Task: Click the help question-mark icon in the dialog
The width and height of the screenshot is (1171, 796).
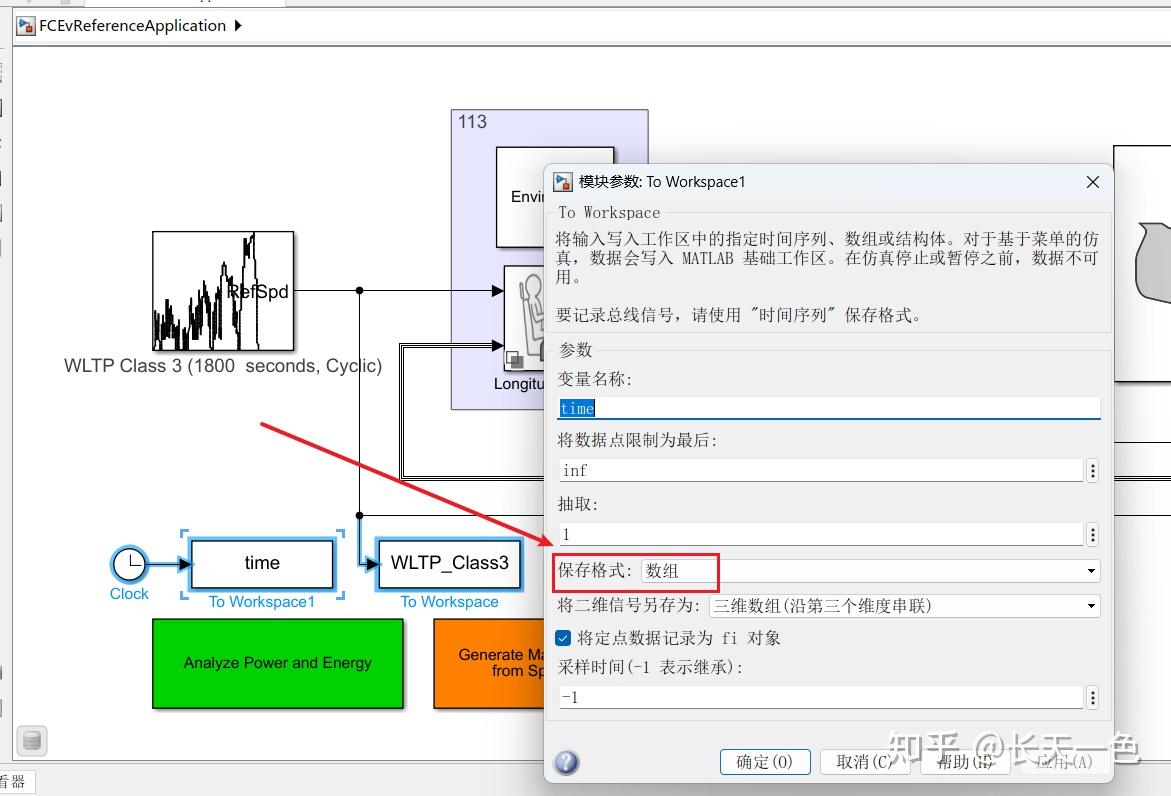Action: [566, 762]
